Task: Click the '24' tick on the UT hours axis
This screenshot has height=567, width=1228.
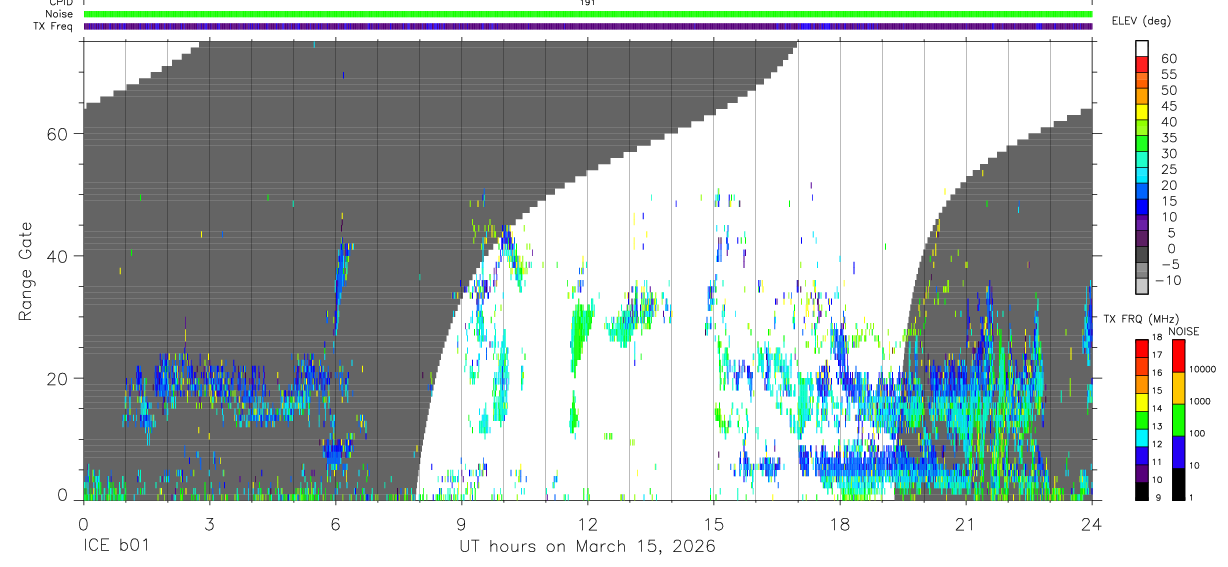Action: coord(1091,523)
